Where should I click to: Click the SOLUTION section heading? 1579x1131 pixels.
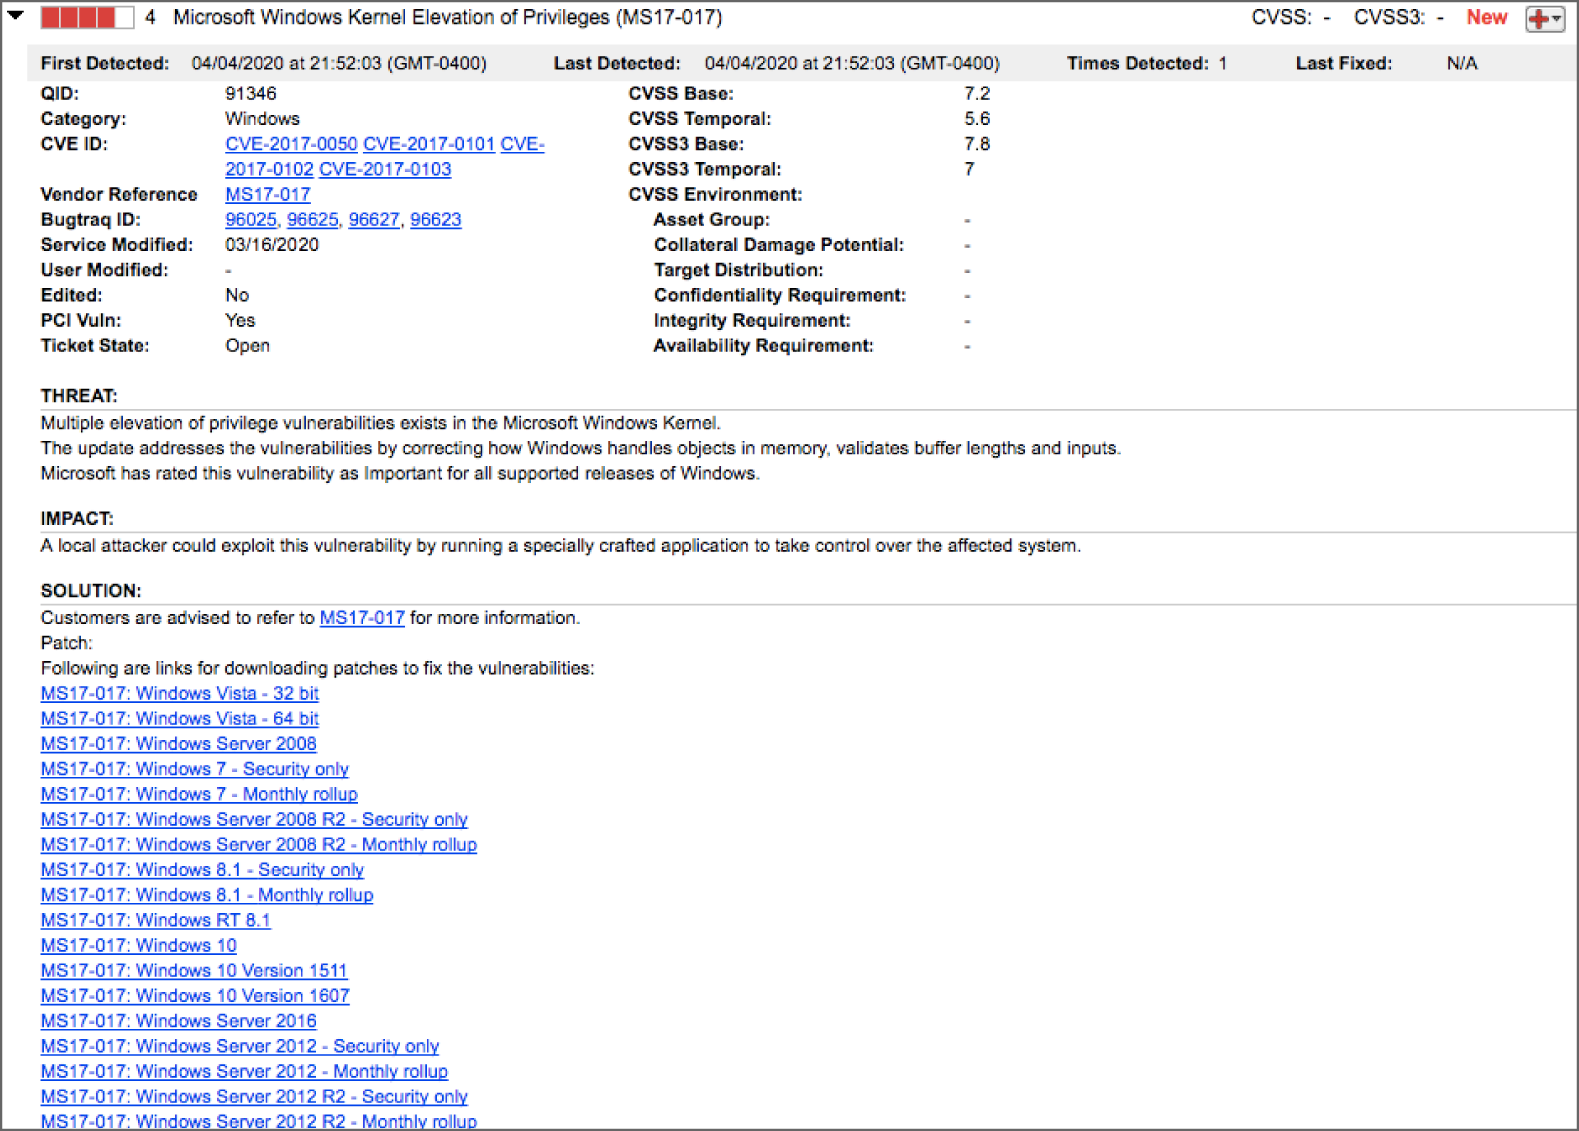pyautogui.click(x=90, y=591)
